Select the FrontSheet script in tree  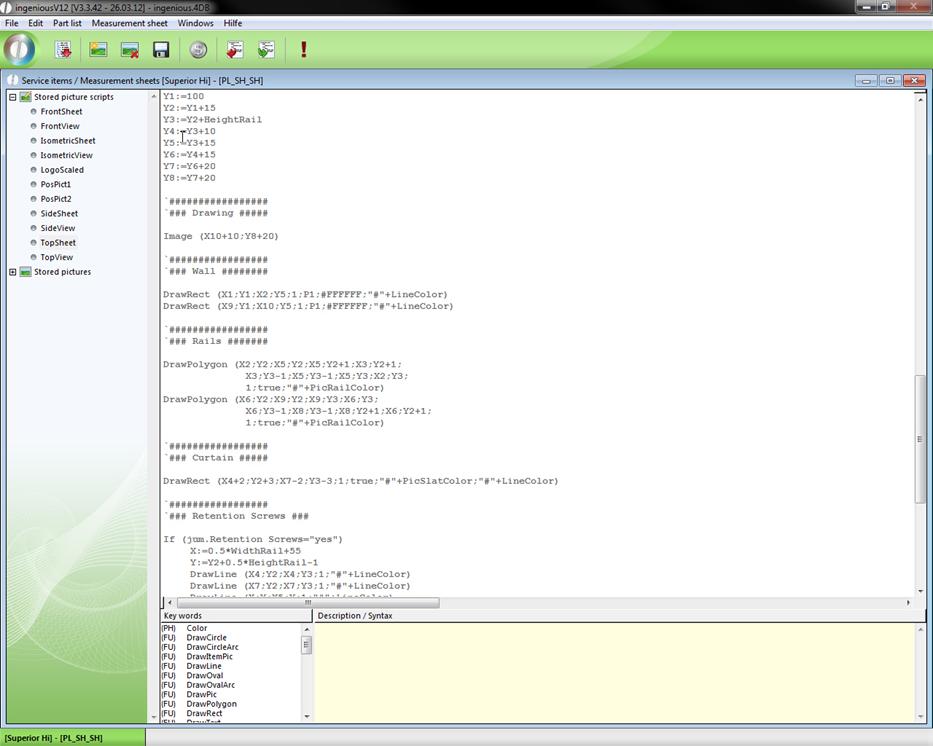[61, 112]
